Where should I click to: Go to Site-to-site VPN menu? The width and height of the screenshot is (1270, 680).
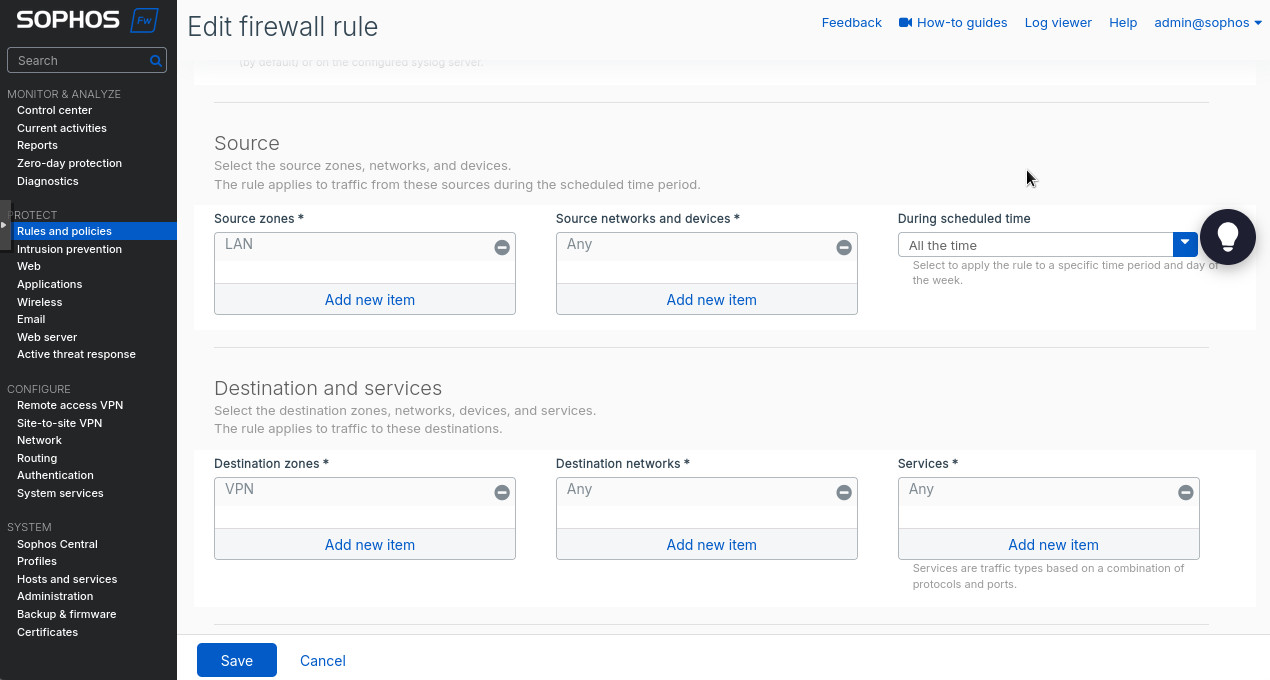tap(59, 423)
